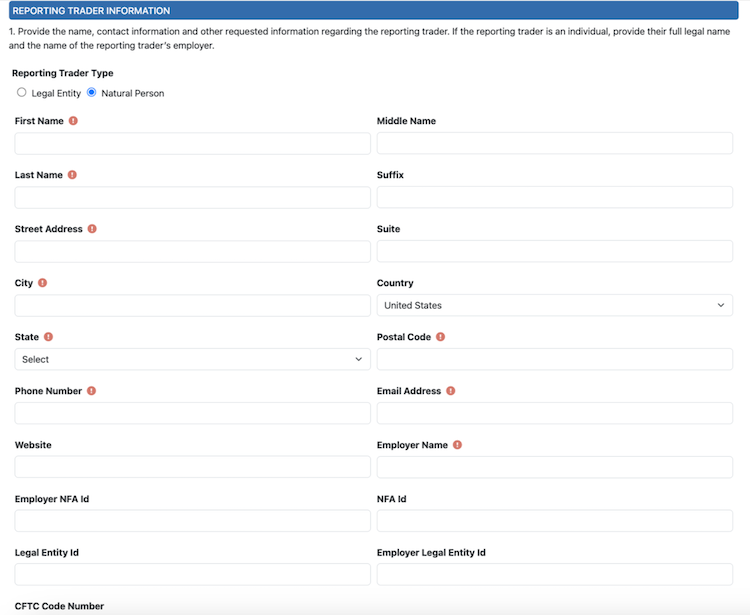Open the State Select dropdown
This screenshot has height=615, width=750.
click(193, 359)
